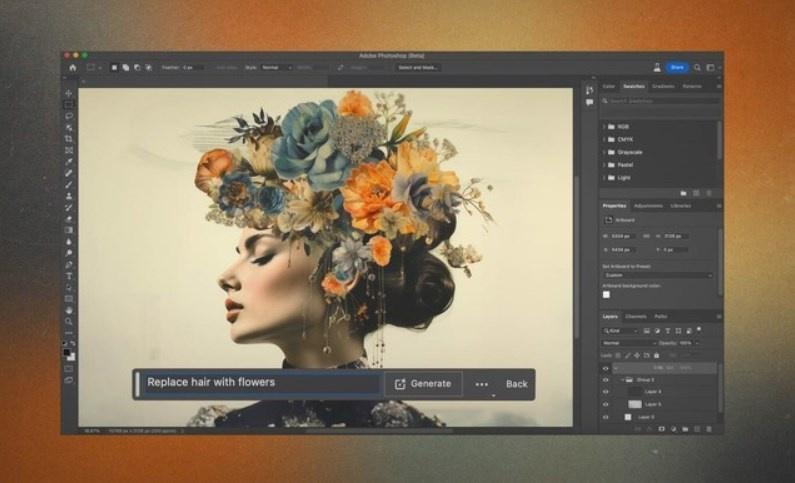Click the more options ellipsis in taskbar

point(481,384)
